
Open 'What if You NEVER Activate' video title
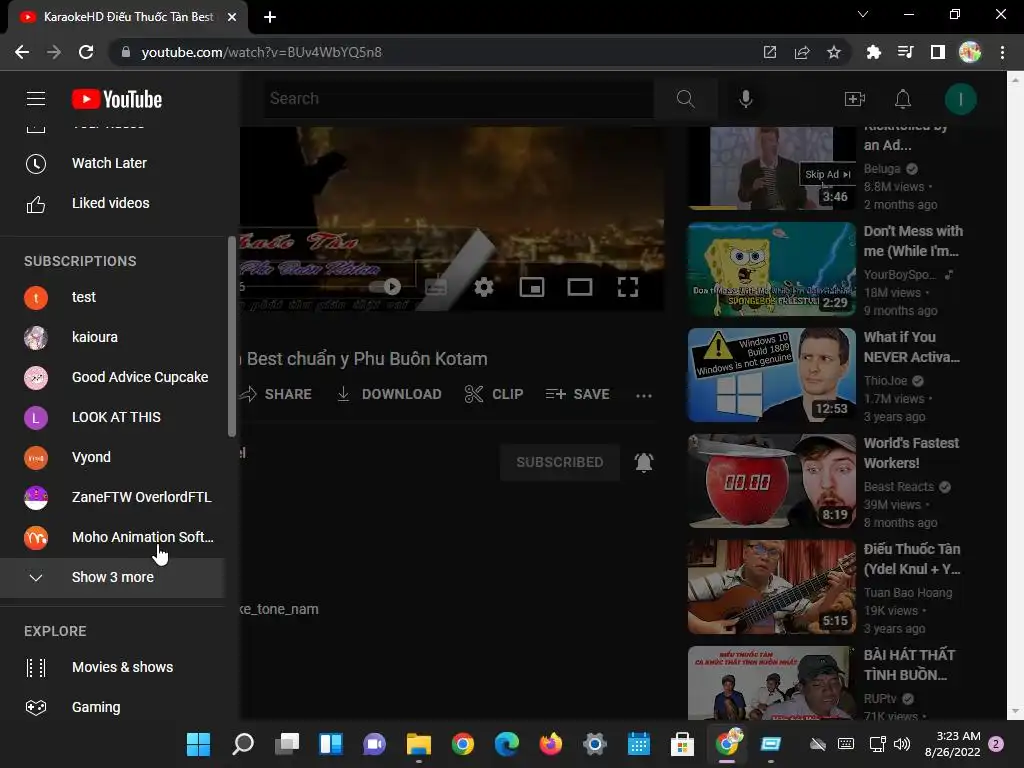click(912, 347)
